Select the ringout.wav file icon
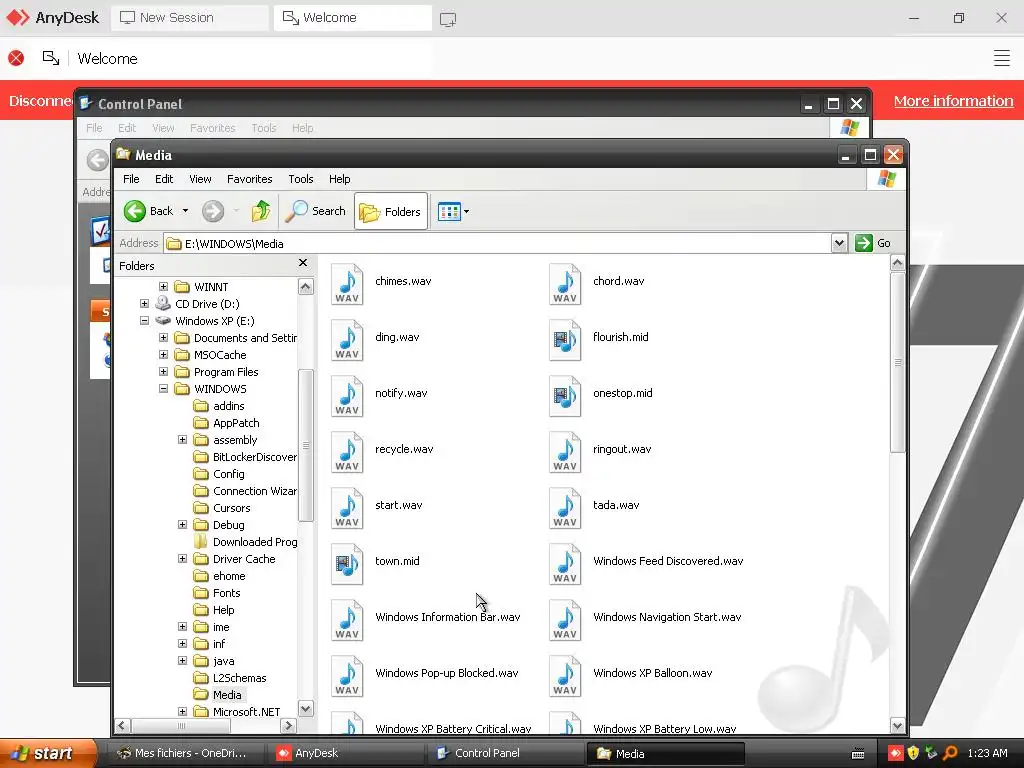 [565, 452]
